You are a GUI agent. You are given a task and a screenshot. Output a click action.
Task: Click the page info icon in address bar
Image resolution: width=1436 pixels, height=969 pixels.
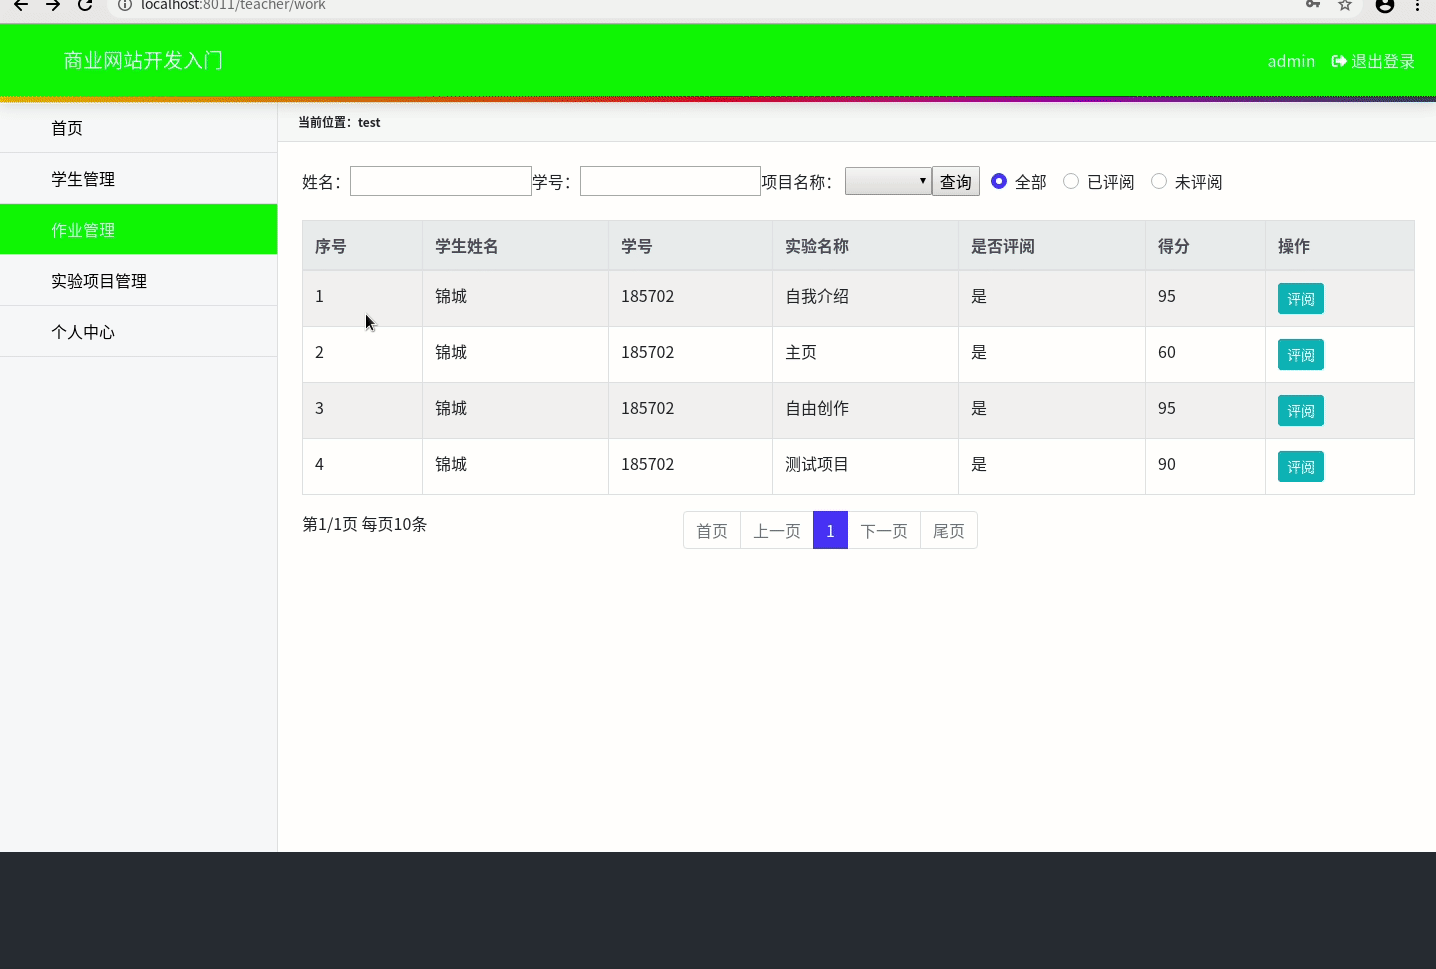tap(123, 5)
